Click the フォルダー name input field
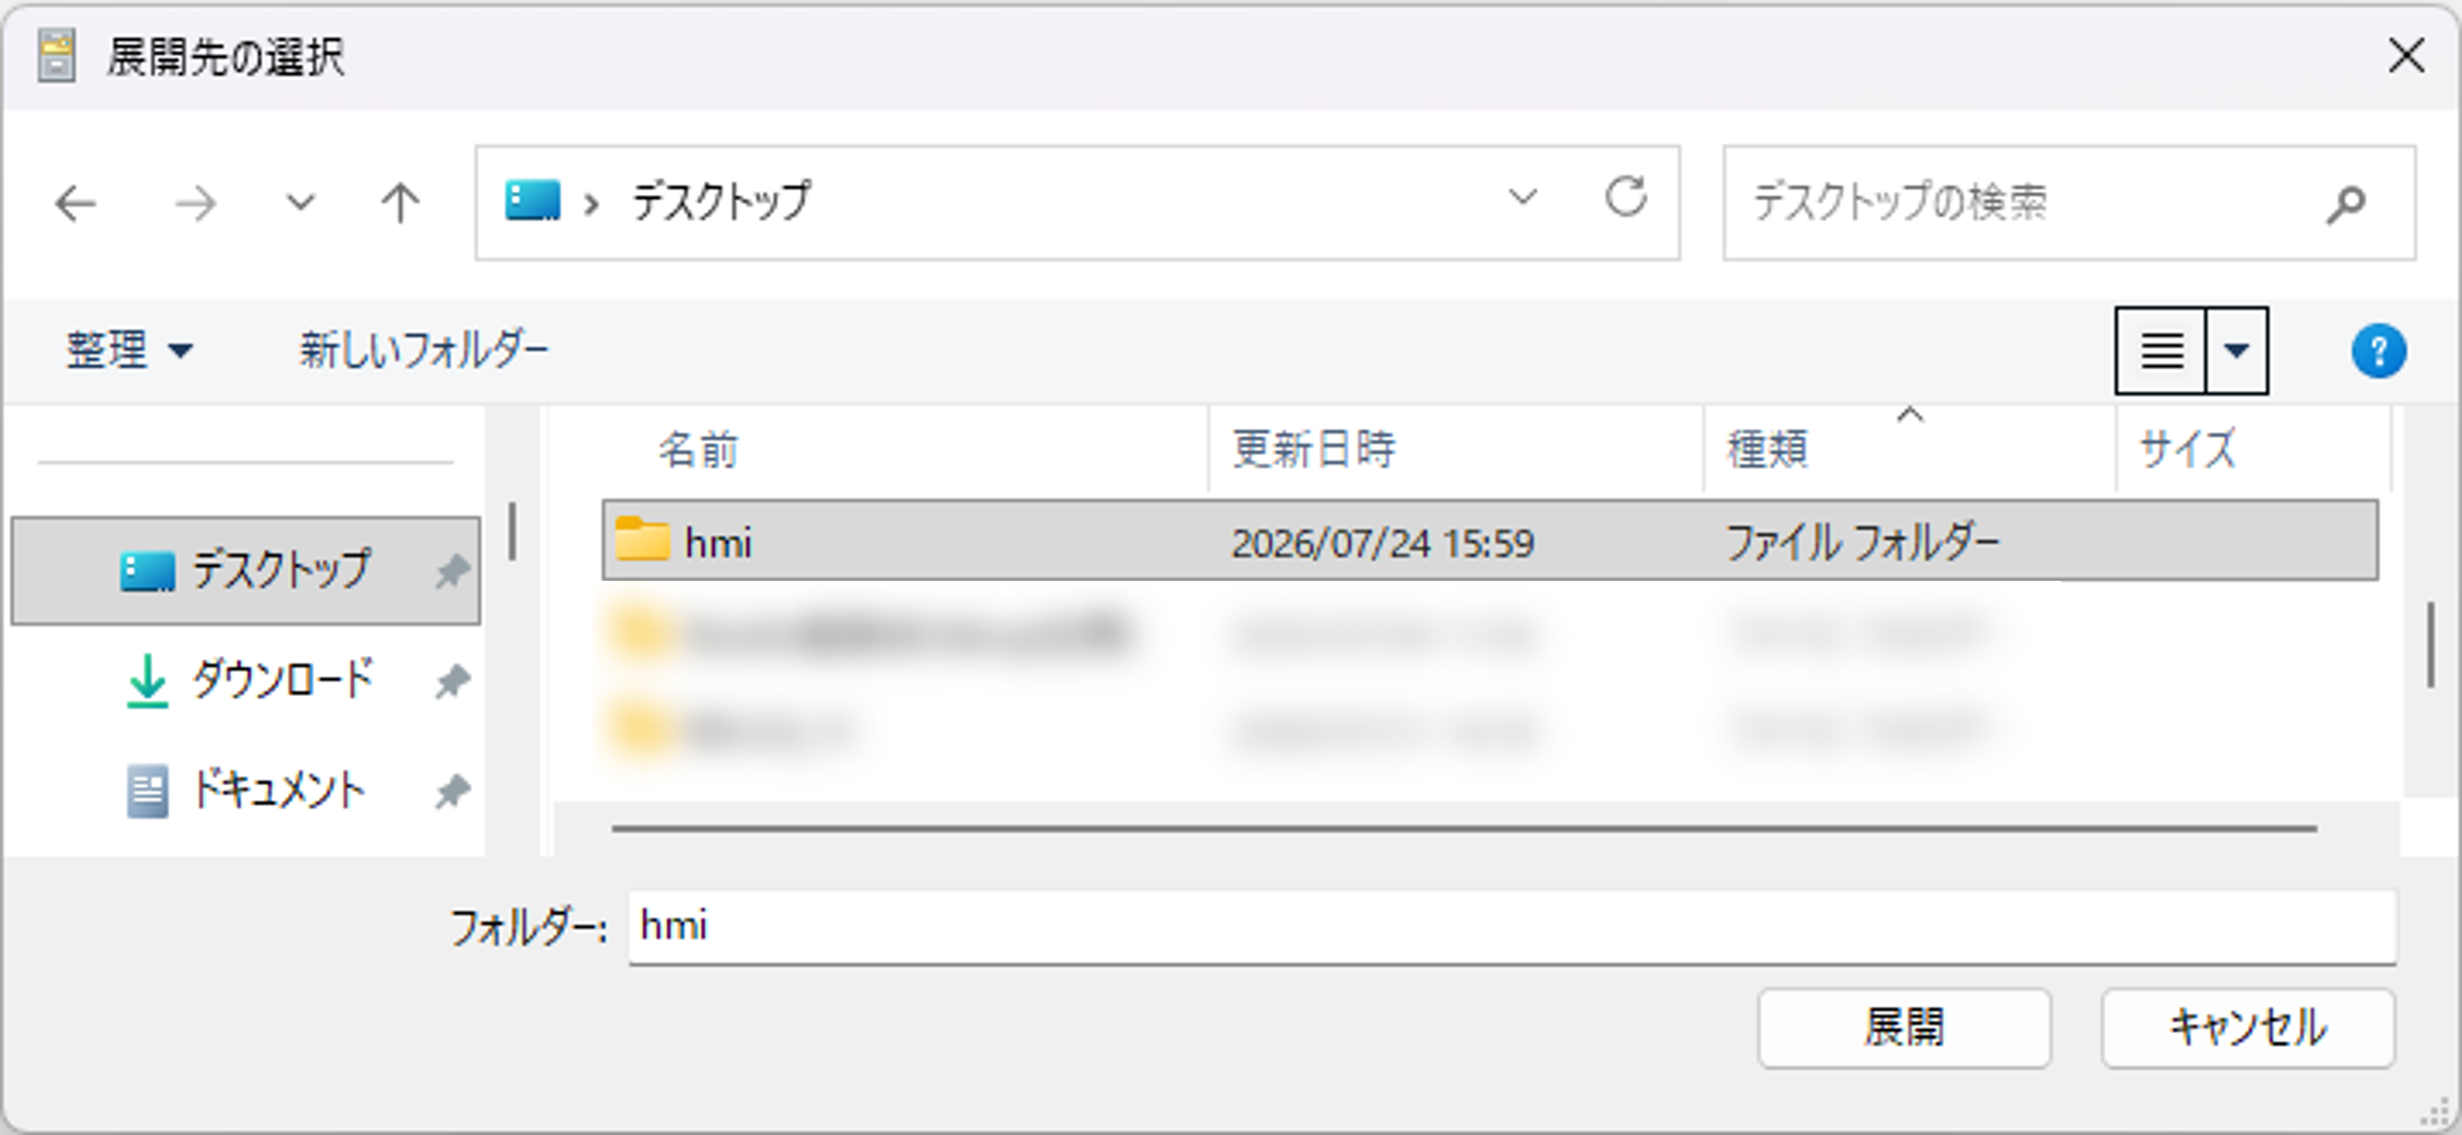The height and width of the screenshot is (1135, 2462). (1512, 927)
